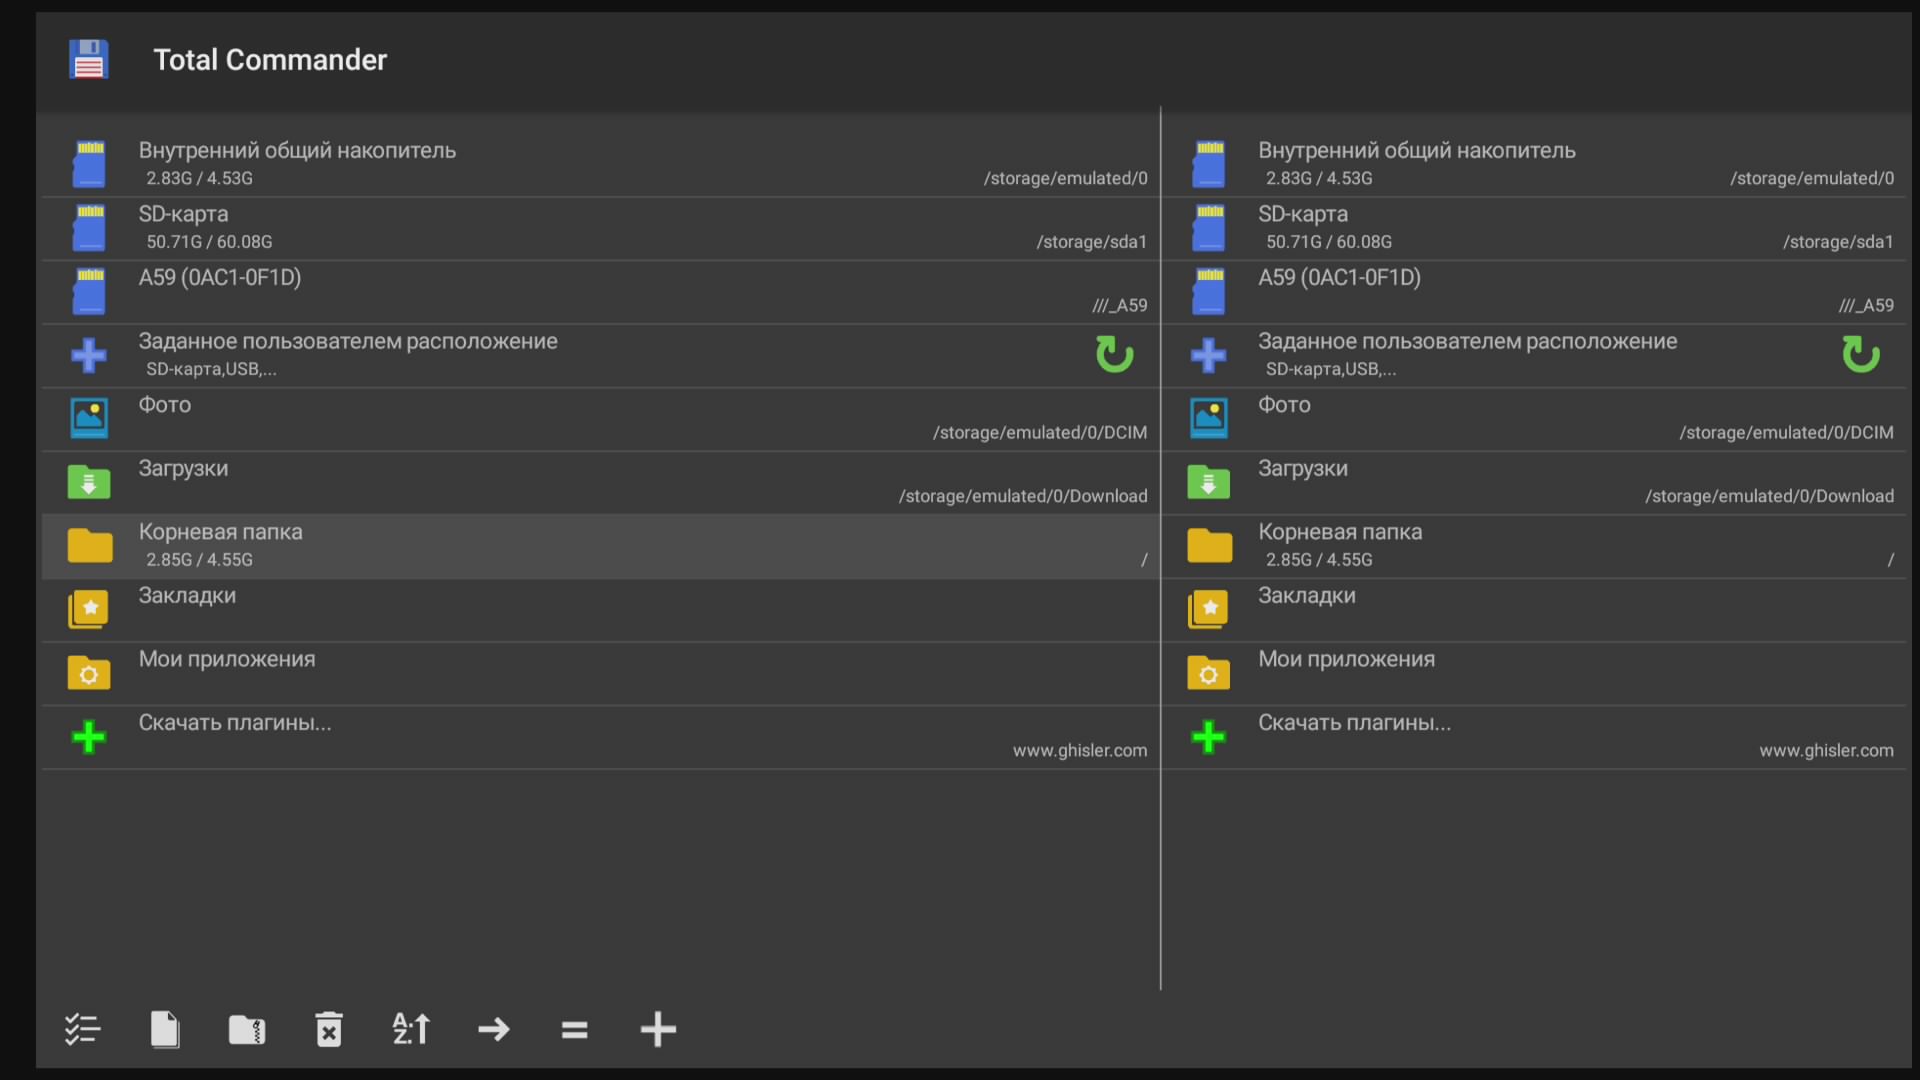This screenshot has height=1080, width=1920.
Task: Open 'Мои приложения' label in left panel
Action: [x=227, y=659]
